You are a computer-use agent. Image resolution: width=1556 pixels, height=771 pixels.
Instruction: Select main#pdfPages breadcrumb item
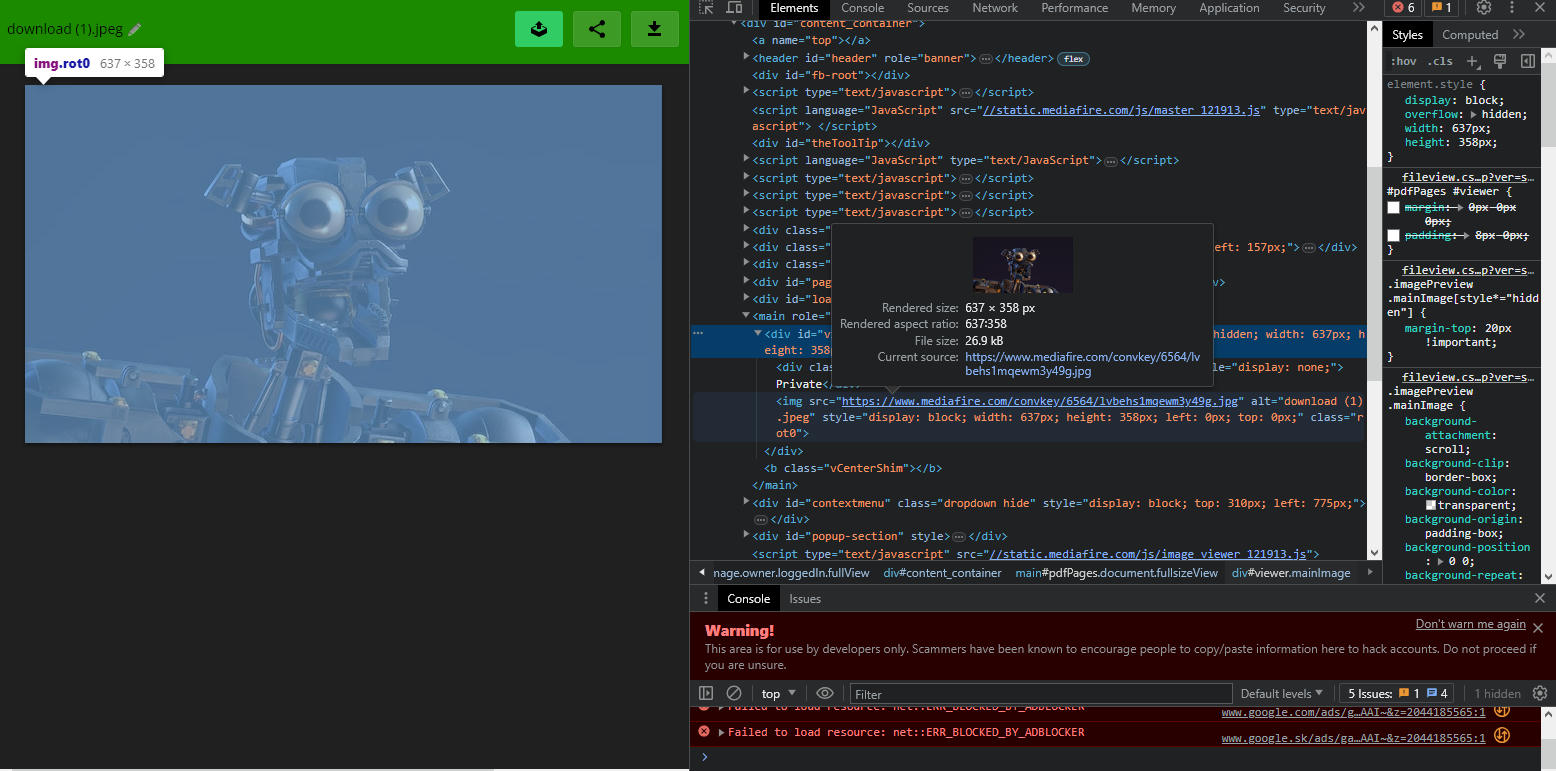coord(1117,573)
